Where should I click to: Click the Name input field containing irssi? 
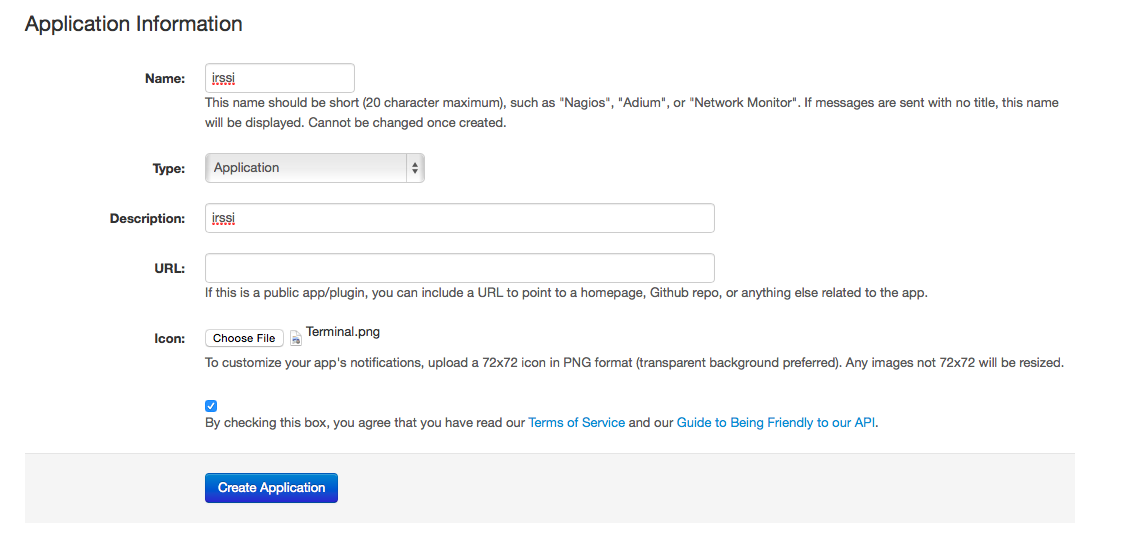280,78
